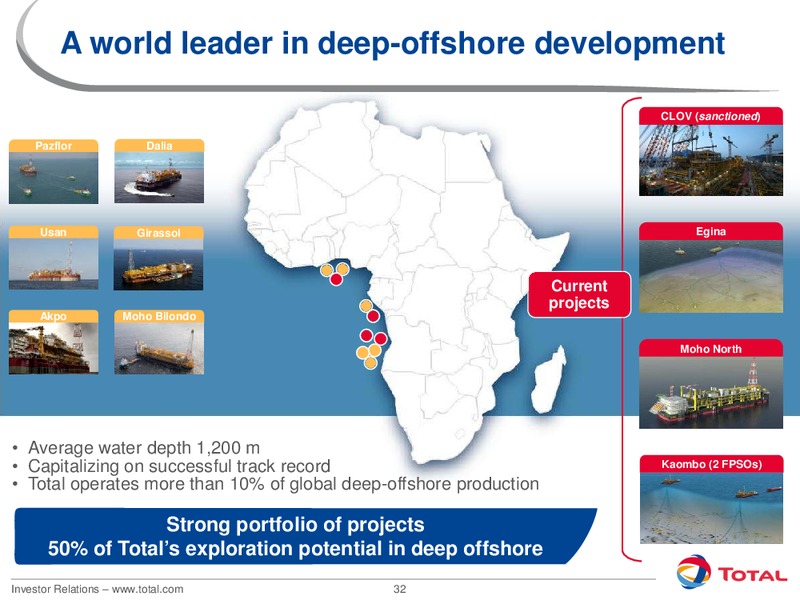Click the Akpo facility photo

54,348
